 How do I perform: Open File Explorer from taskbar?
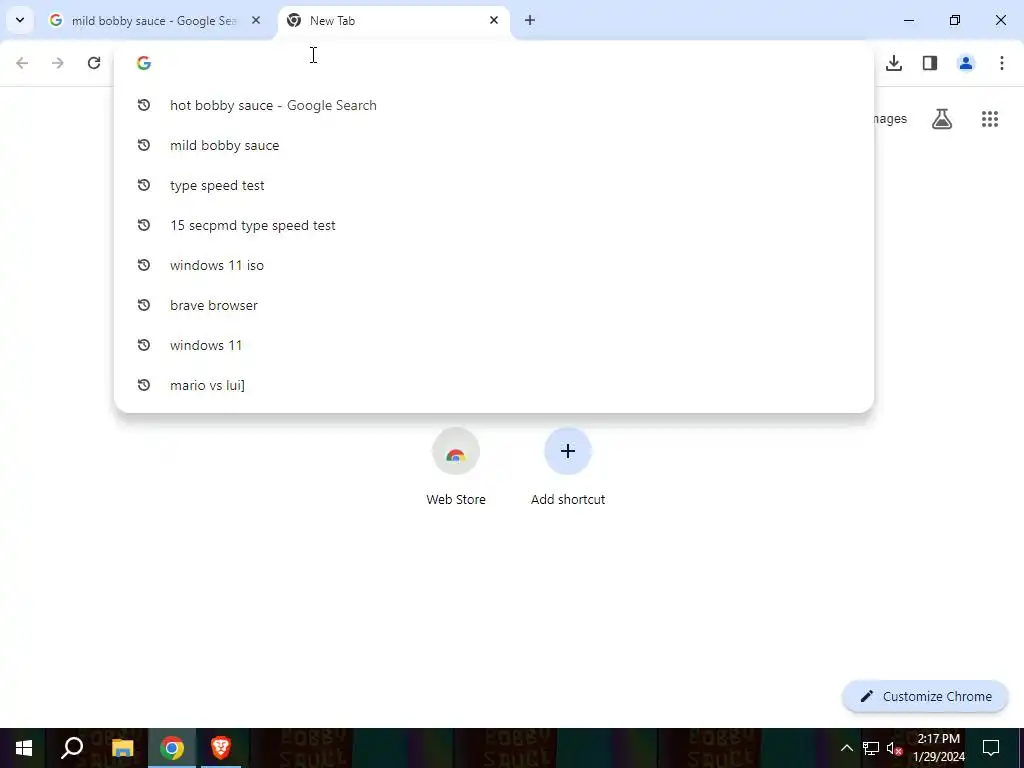coord(123,748)
